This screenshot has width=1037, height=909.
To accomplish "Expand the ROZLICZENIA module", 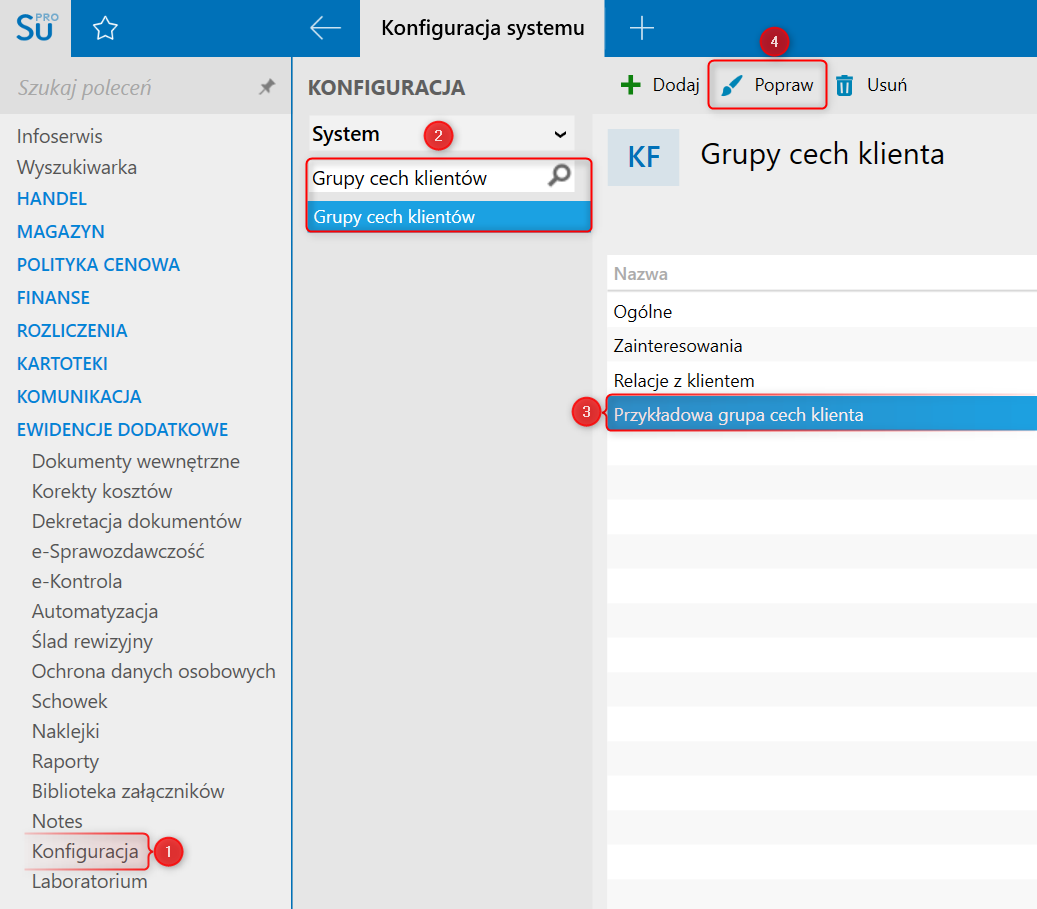I will point(72,331).
